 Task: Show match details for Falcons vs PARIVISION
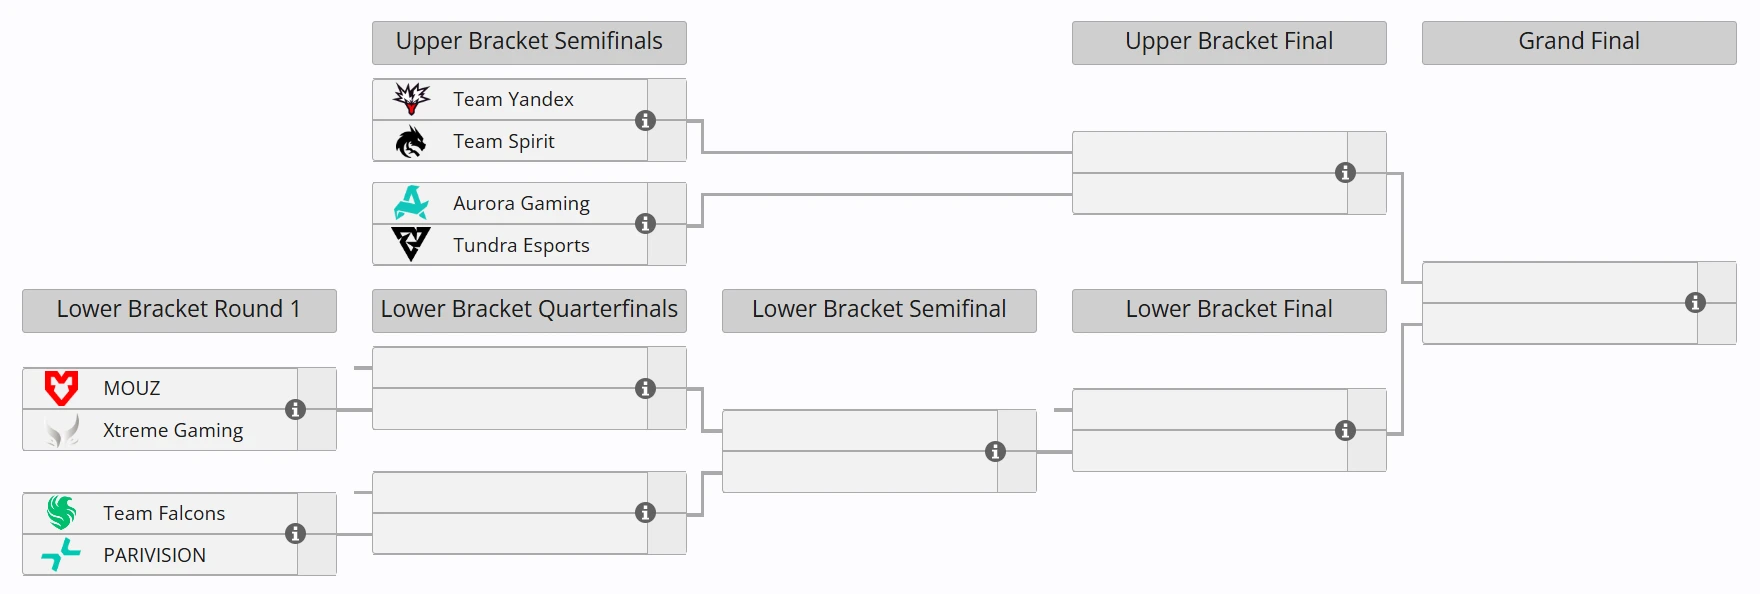[296, 534]
